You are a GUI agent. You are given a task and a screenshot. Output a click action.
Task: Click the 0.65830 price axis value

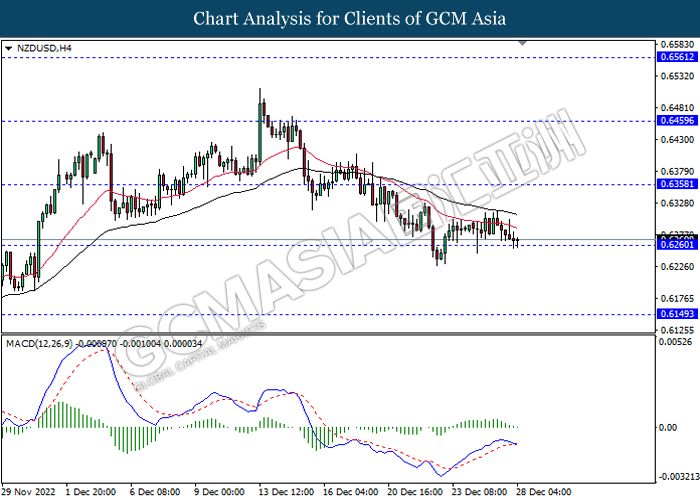(677, 44)
